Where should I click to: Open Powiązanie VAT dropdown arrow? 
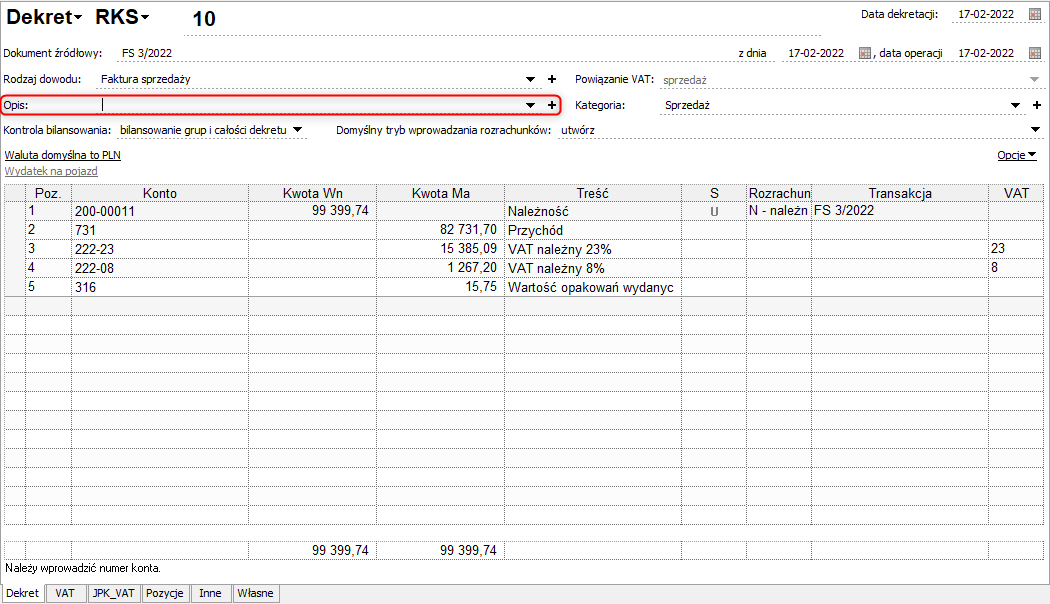(1035, 80)
